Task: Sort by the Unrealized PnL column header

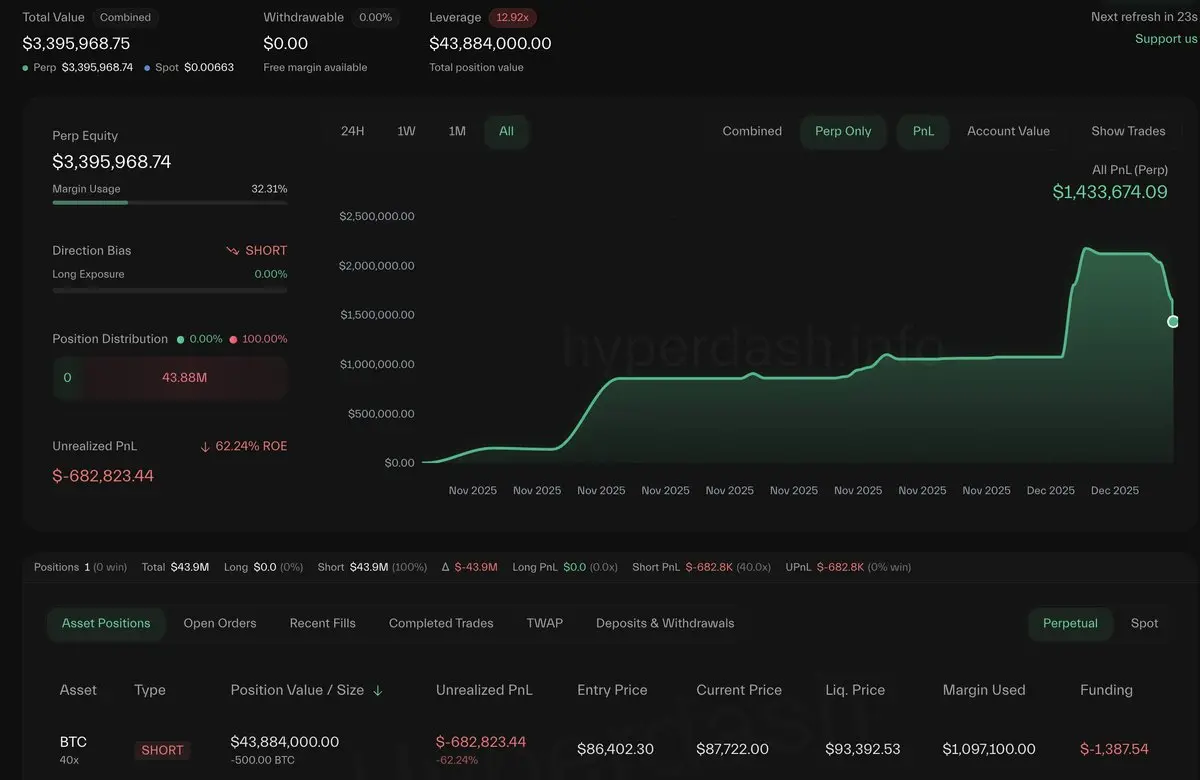Action: tap(484, 690)
